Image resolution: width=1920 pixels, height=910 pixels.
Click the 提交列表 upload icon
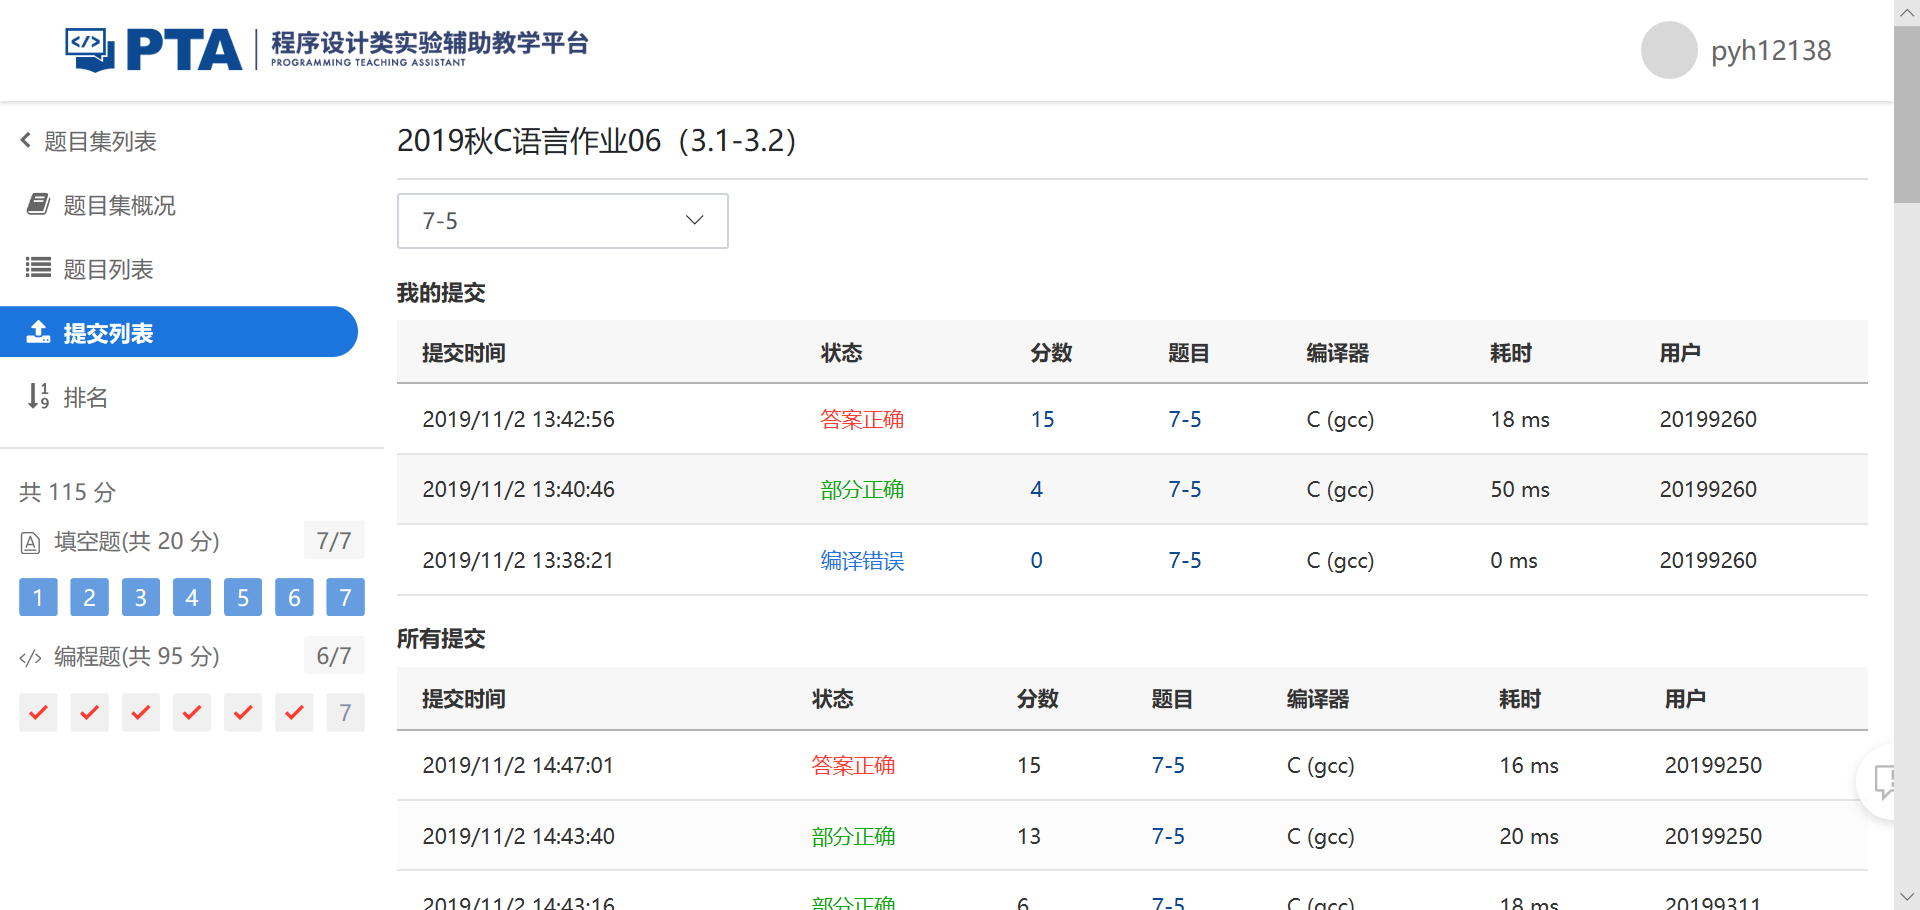click(38, 332)
